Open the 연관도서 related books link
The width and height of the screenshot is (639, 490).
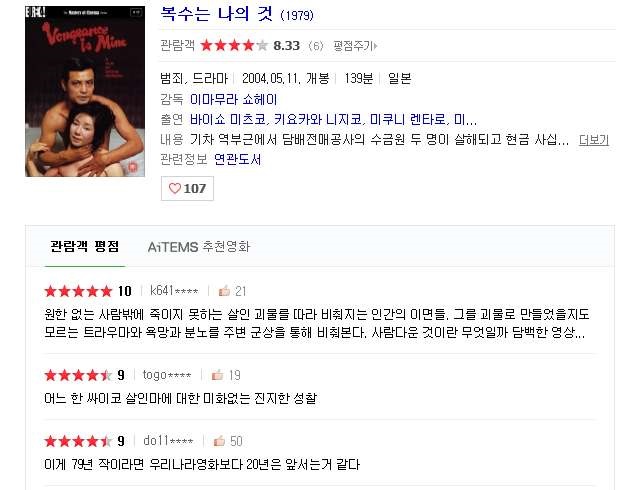[x=238, y=159]
